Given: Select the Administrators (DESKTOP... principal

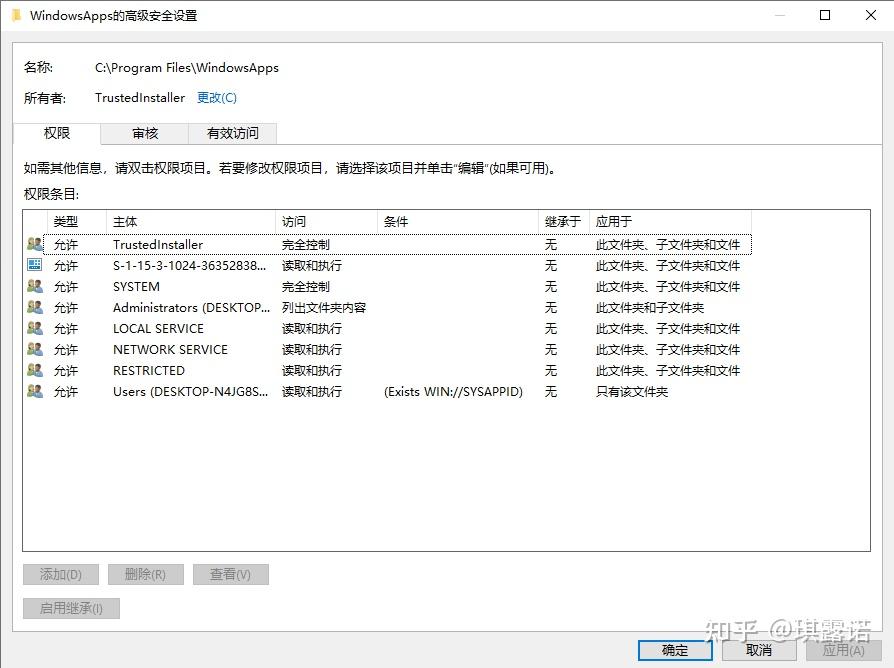Looking at the screenshot, I should coord(192,308).
